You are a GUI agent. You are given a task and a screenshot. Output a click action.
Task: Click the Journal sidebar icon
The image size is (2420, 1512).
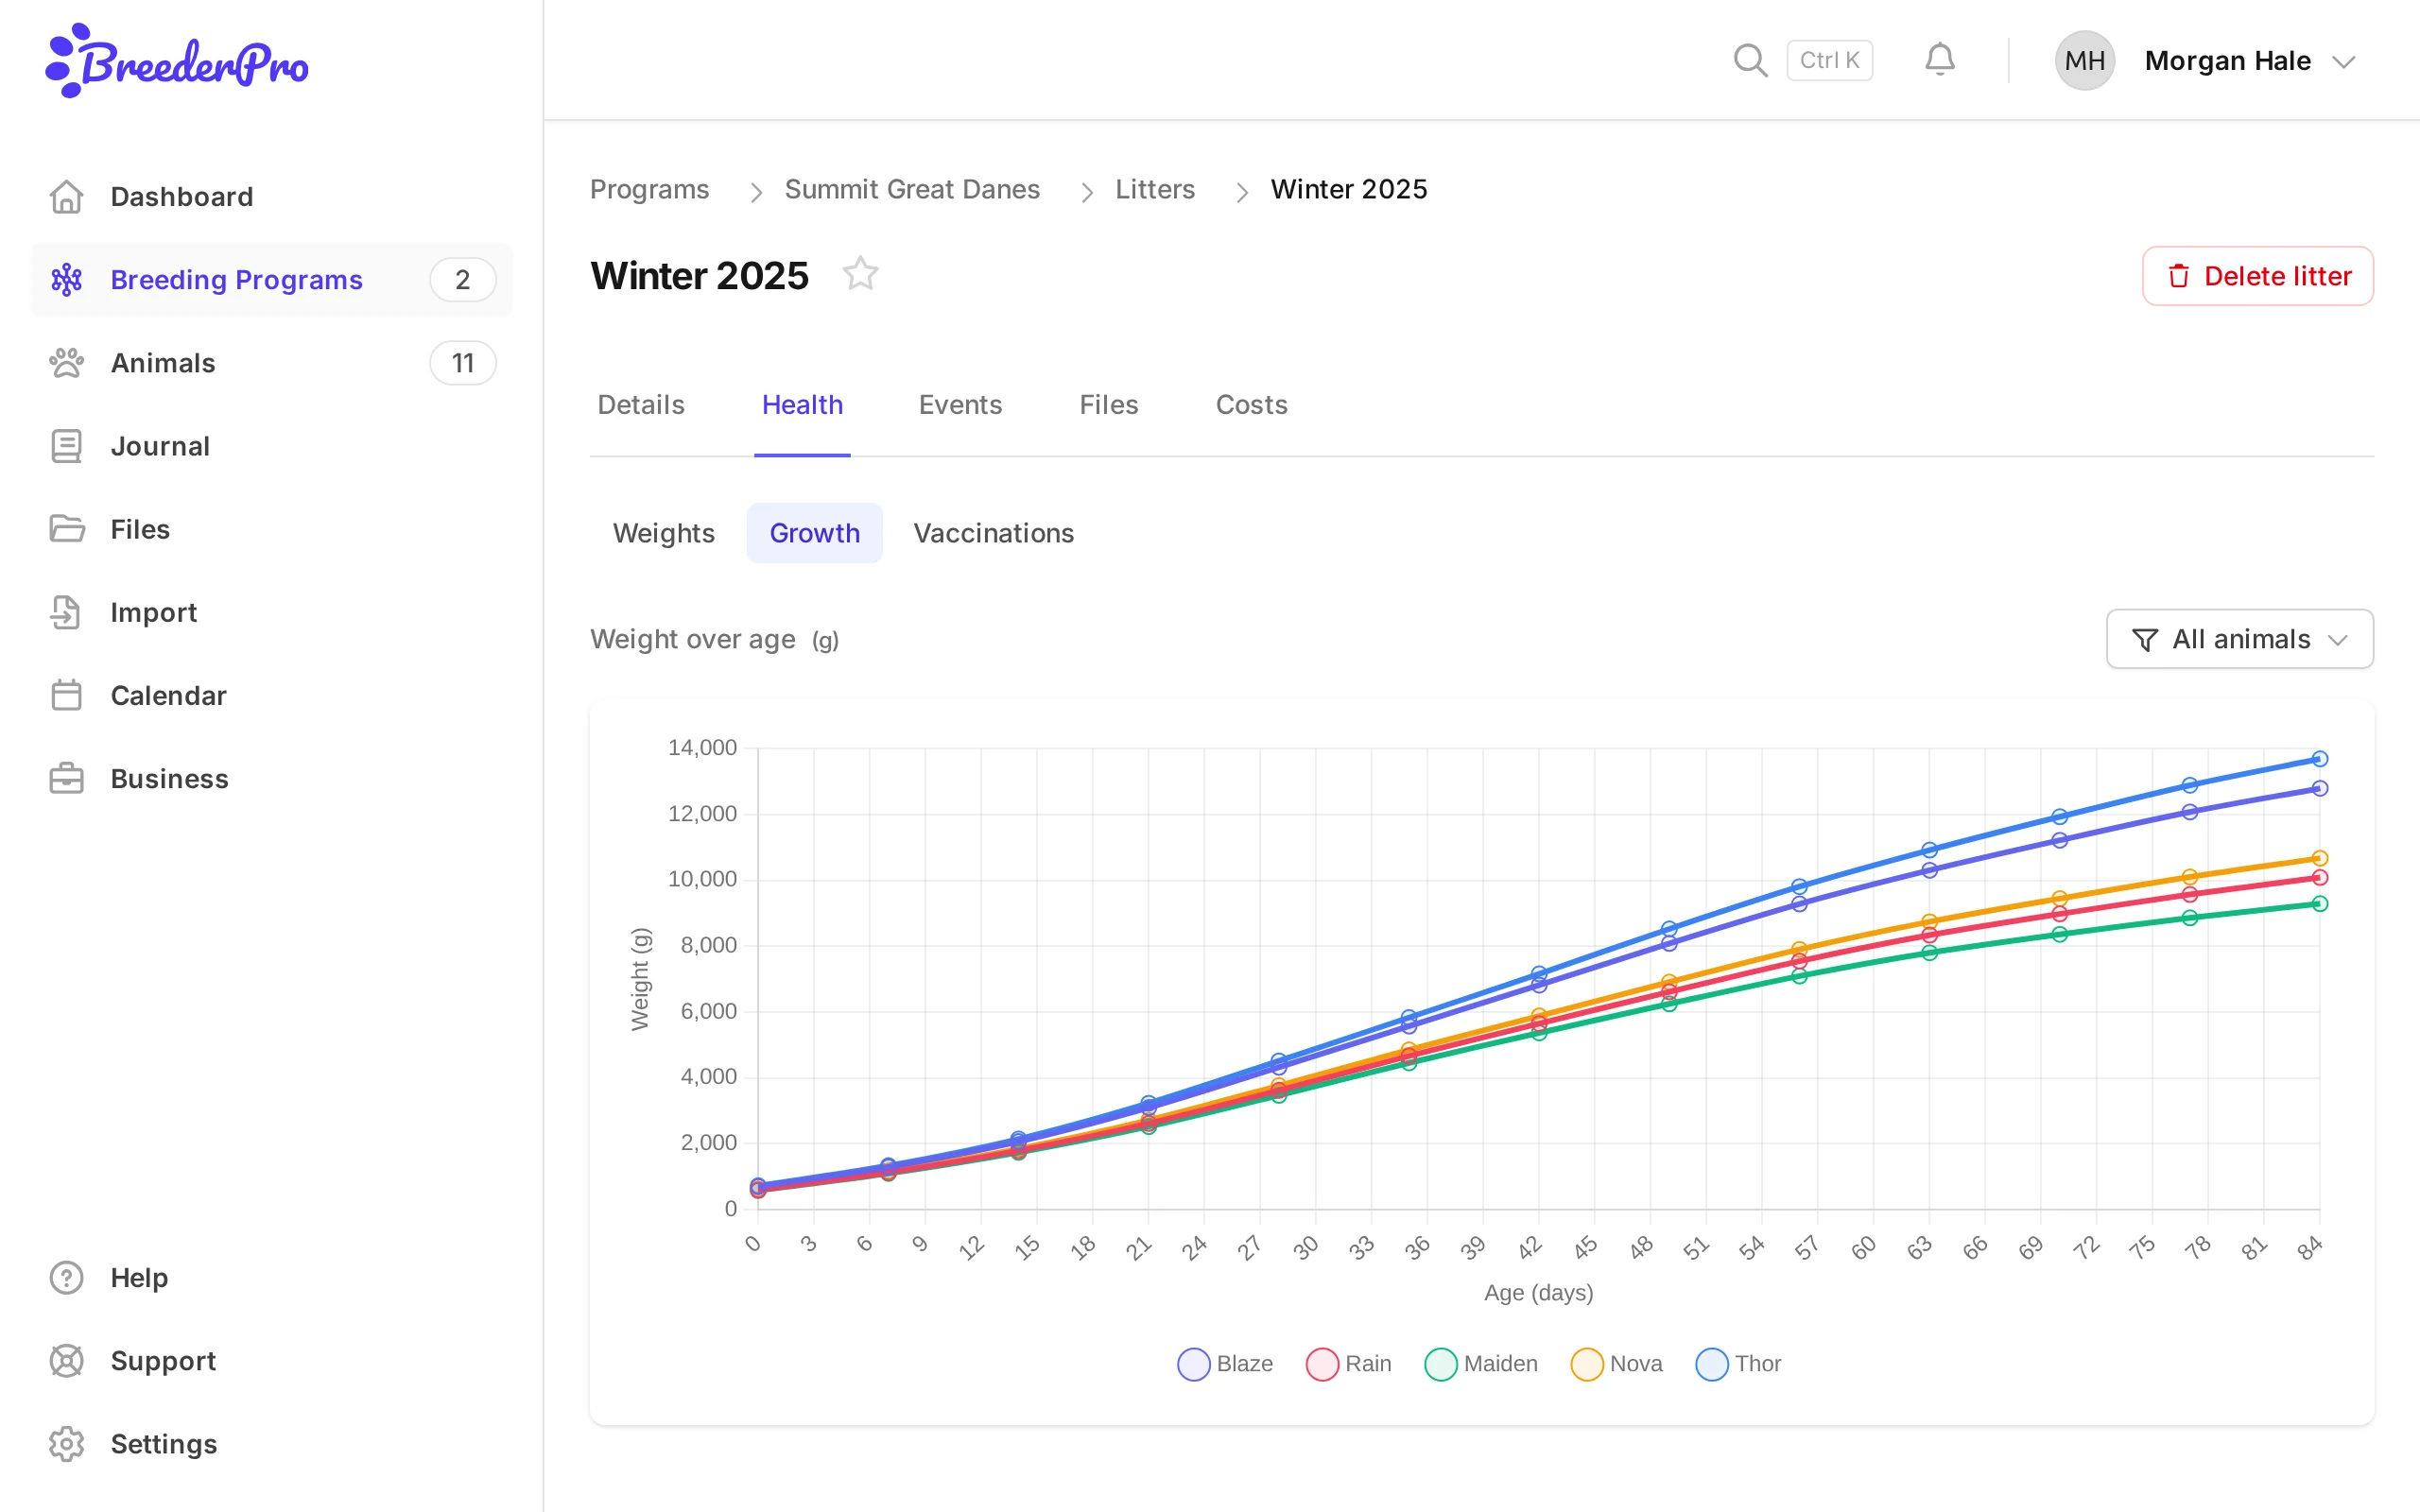[x=67, y=446]
